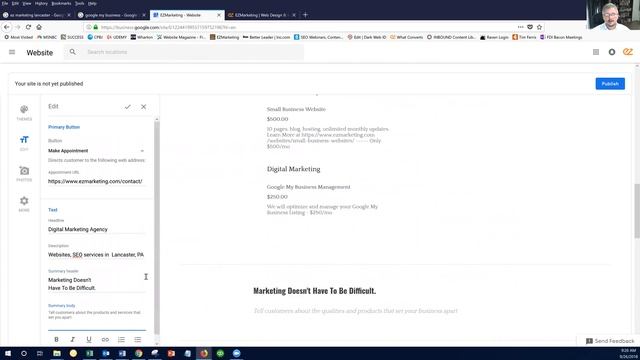Open Tim Ferris bookmark

[x=524, y=37]
